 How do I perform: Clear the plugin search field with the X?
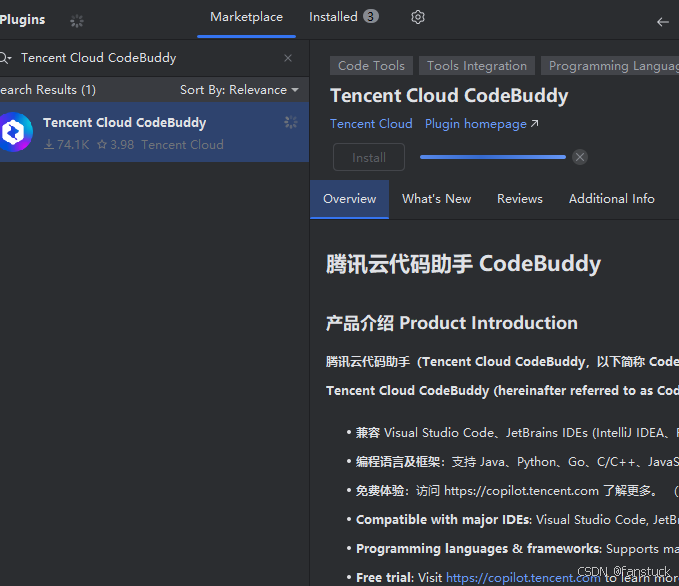[288, 58]
